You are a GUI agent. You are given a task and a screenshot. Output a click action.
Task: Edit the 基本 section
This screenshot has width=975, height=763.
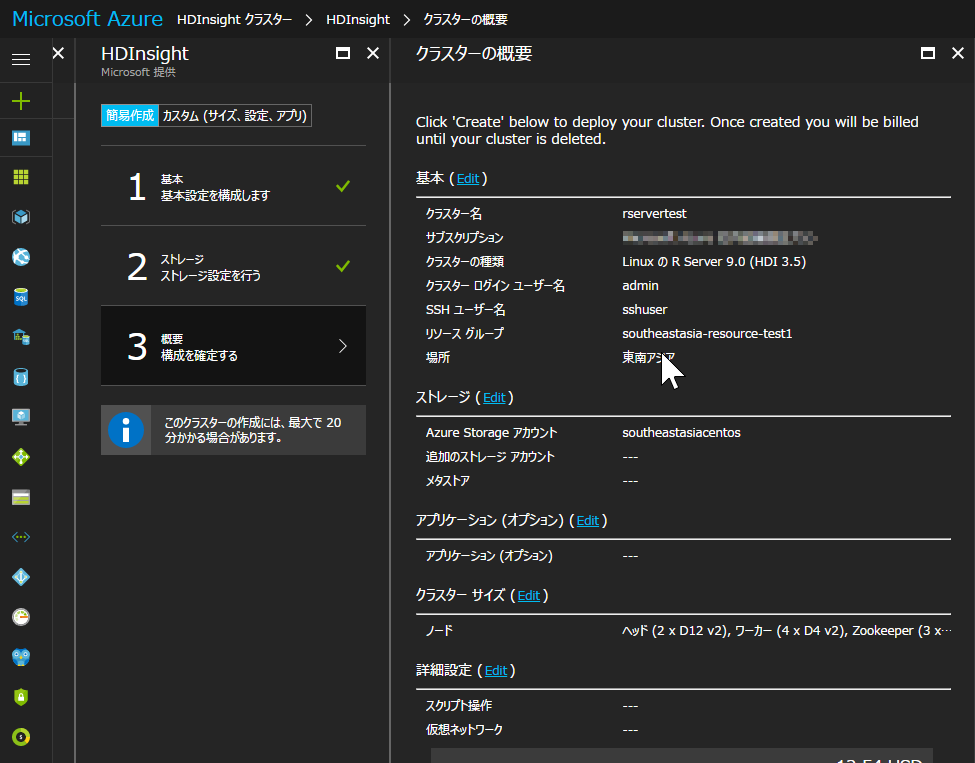468,179
